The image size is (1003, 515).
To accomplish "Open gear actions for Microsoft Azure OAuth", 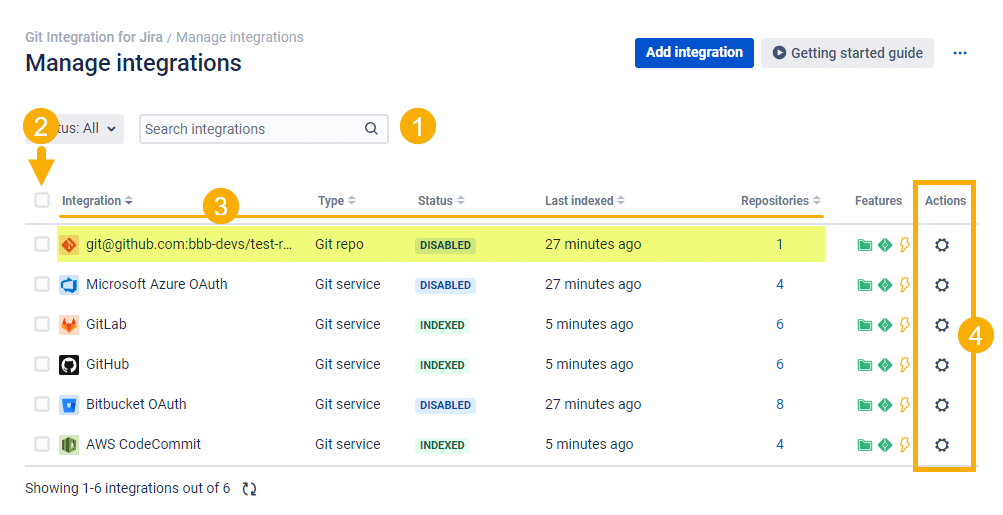I will (941, 285).
